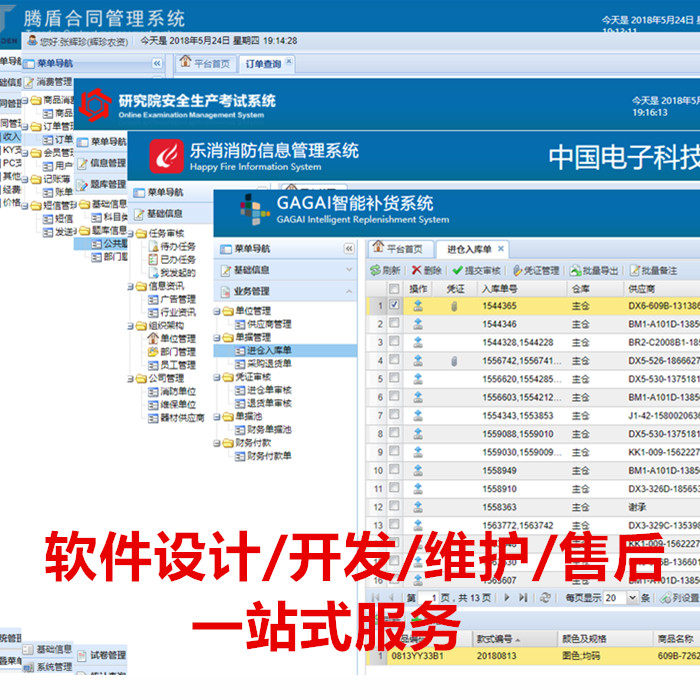Image resolution: width=700 pixels, height=700 pixels.
Task: Check the checkbox for row 1554343,1553853
Action: 394,414
